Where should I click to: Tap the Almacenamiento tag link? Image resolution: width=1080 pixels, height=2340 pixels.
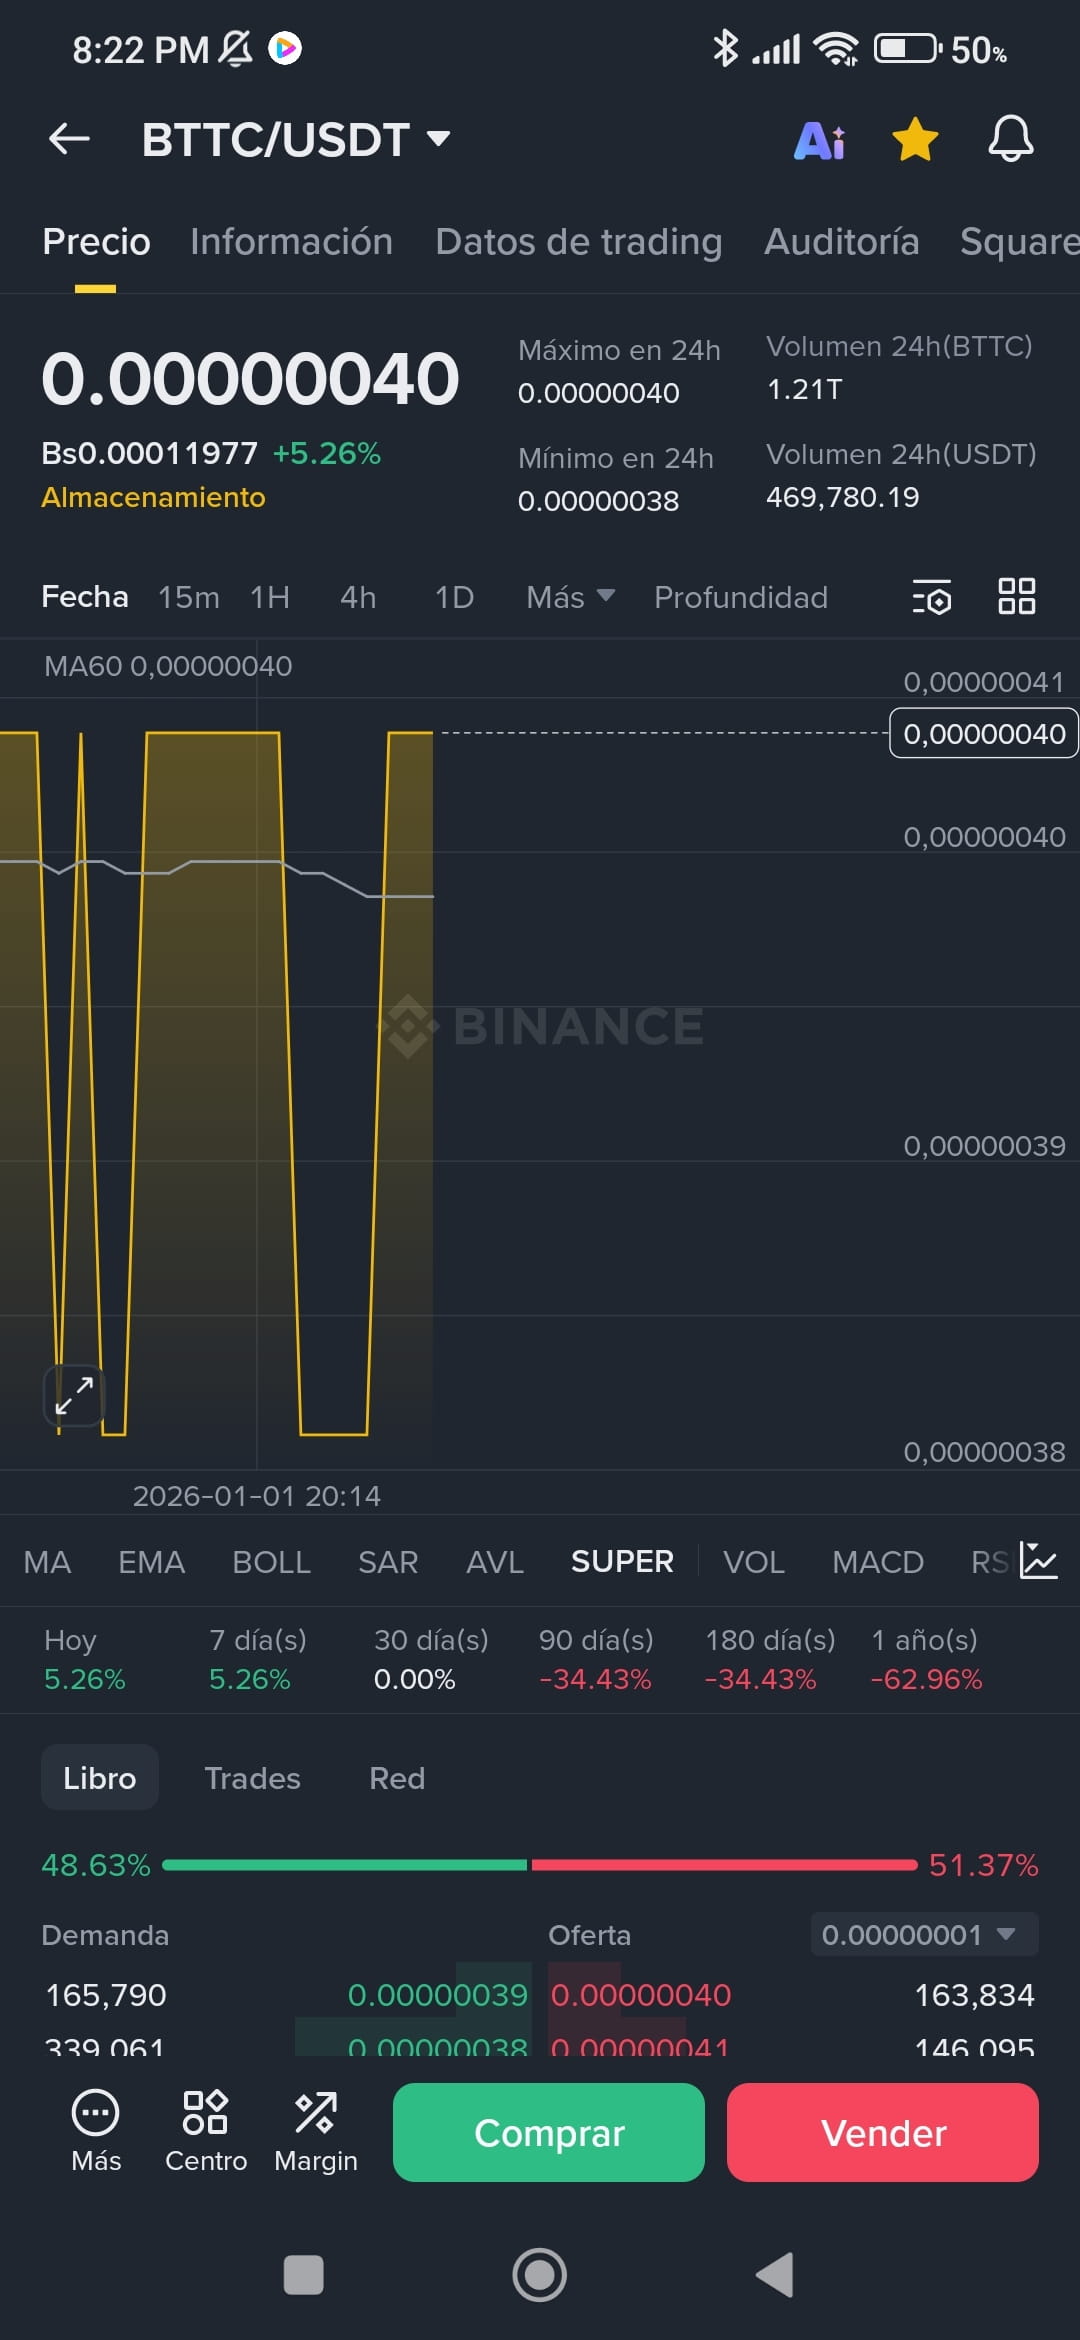153,497
